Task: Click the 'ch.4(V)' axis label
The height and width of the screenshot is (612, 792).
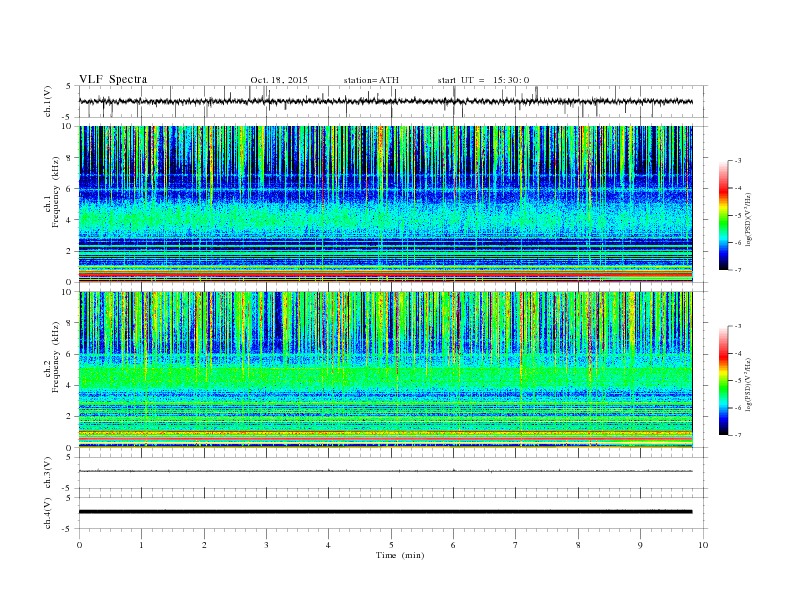Action: pyautogui.click(x=48, y=513)
